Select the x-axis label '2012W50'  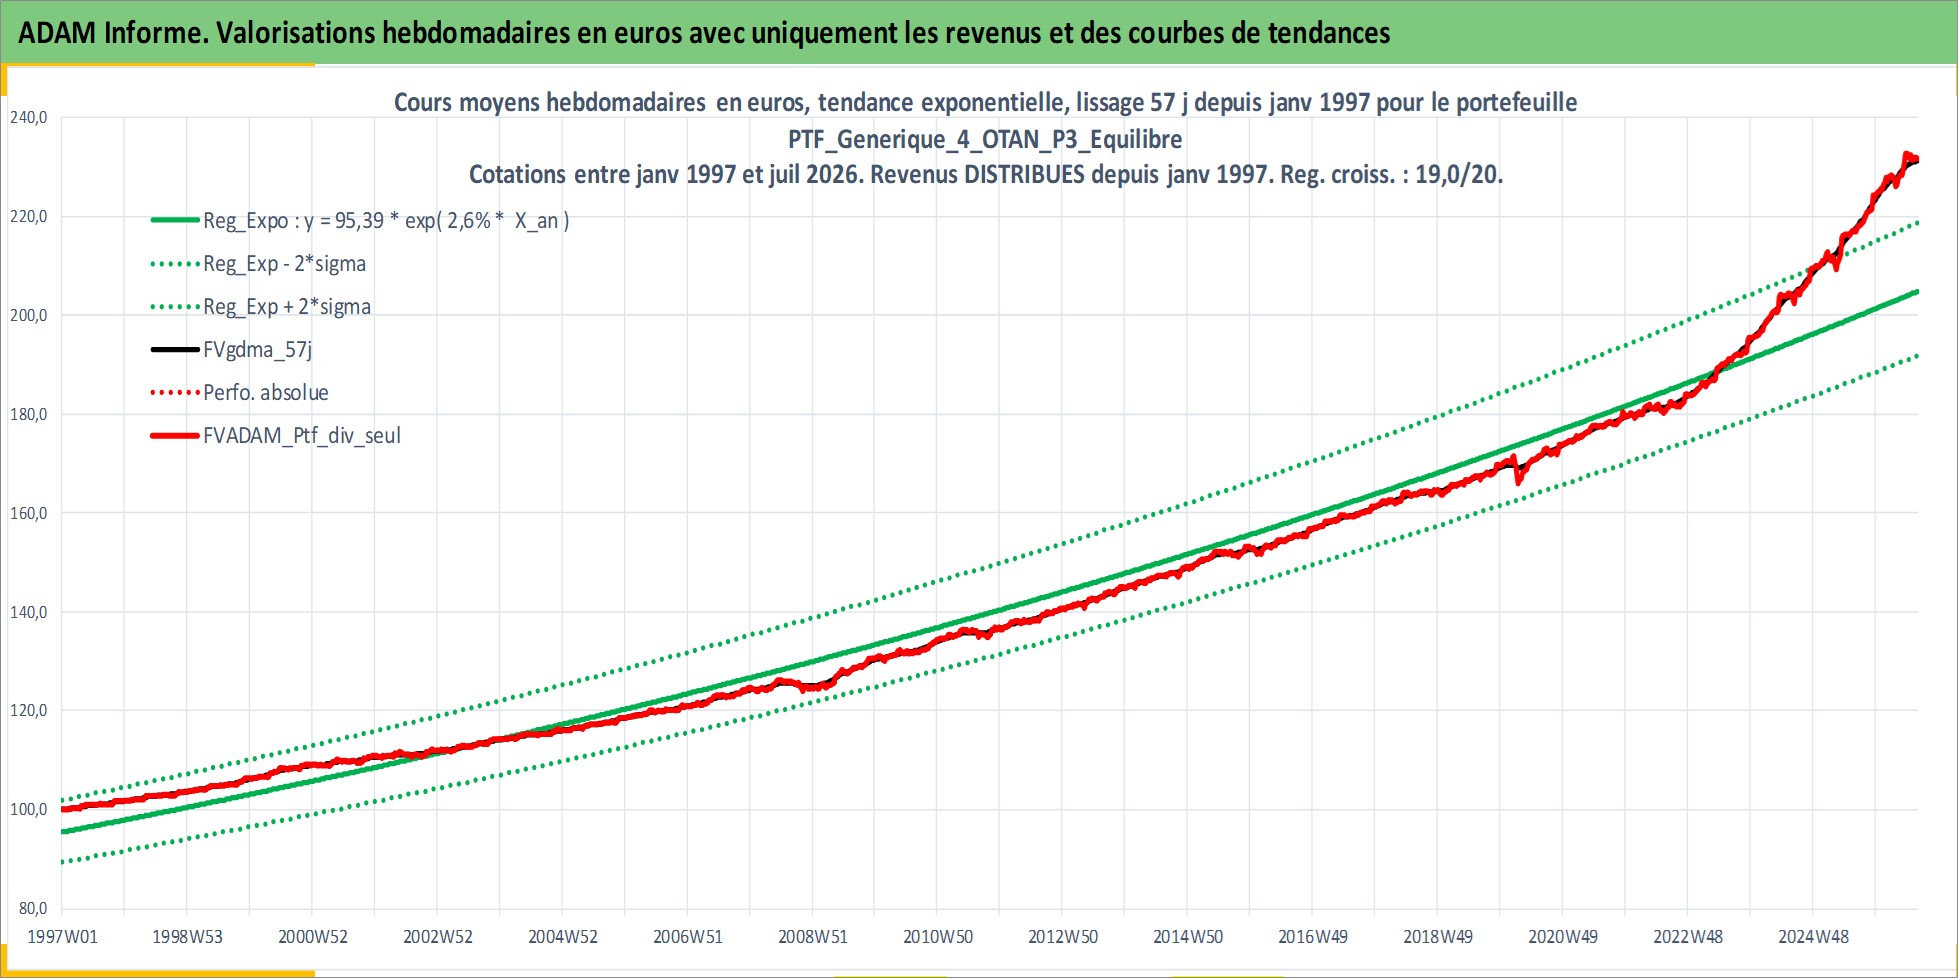tap(1062, 937)
